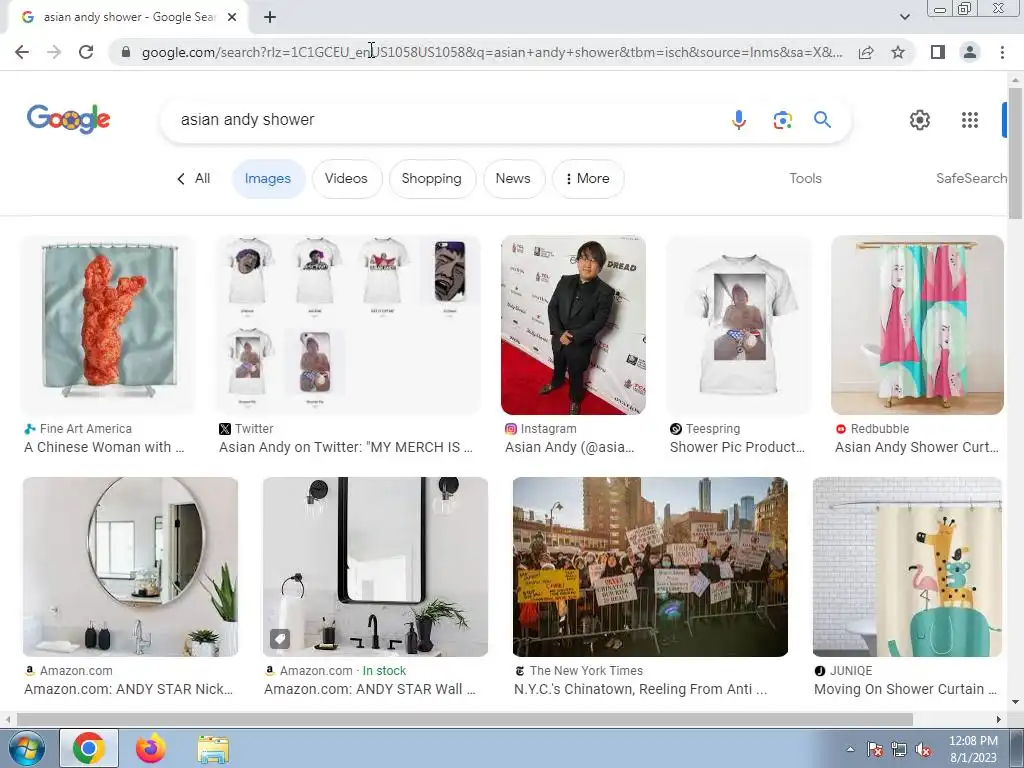Open the ANDY STAR Wall... Amazon link
1024x768 pixels.
(x=370, y=689)
